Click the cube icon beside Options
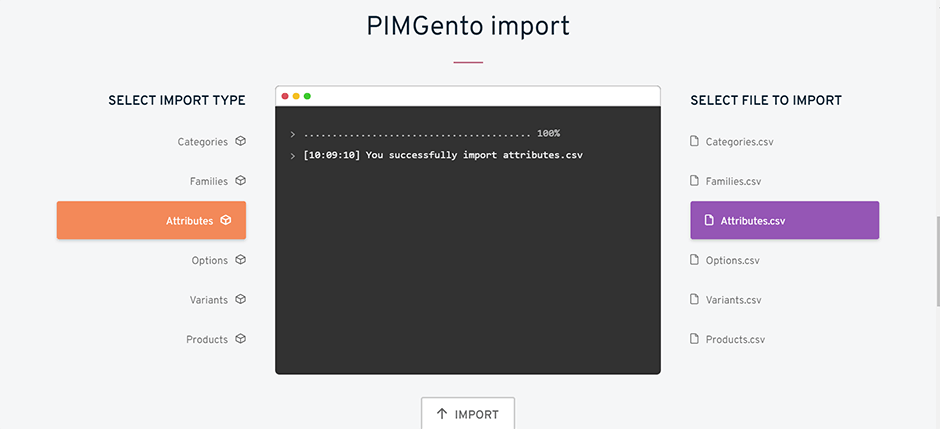Screen dimensions: 940x429 pos(240,260)
